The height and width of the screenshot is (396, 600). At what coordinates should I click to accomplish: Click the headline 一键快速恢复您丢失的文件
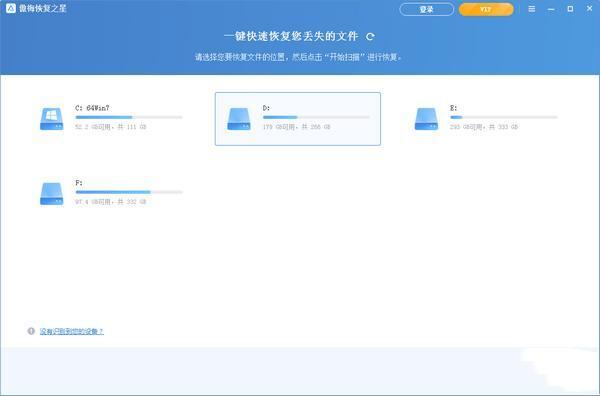click(291, 36)
